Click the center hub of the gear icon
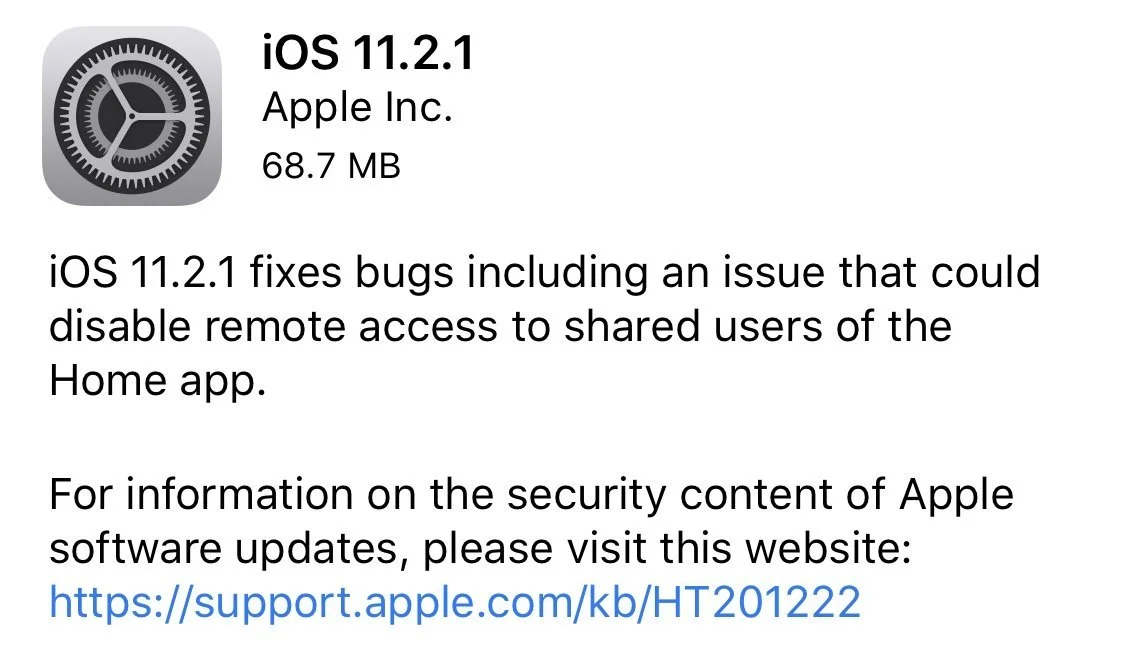The width and height of the screenshot is (1125, 655). tap(132, 116)
